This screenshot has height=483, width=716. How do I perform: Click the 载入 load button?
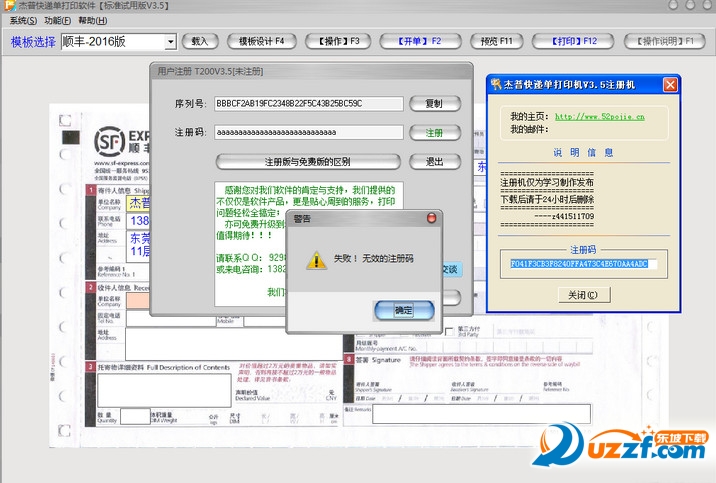[x=200, y=42]
